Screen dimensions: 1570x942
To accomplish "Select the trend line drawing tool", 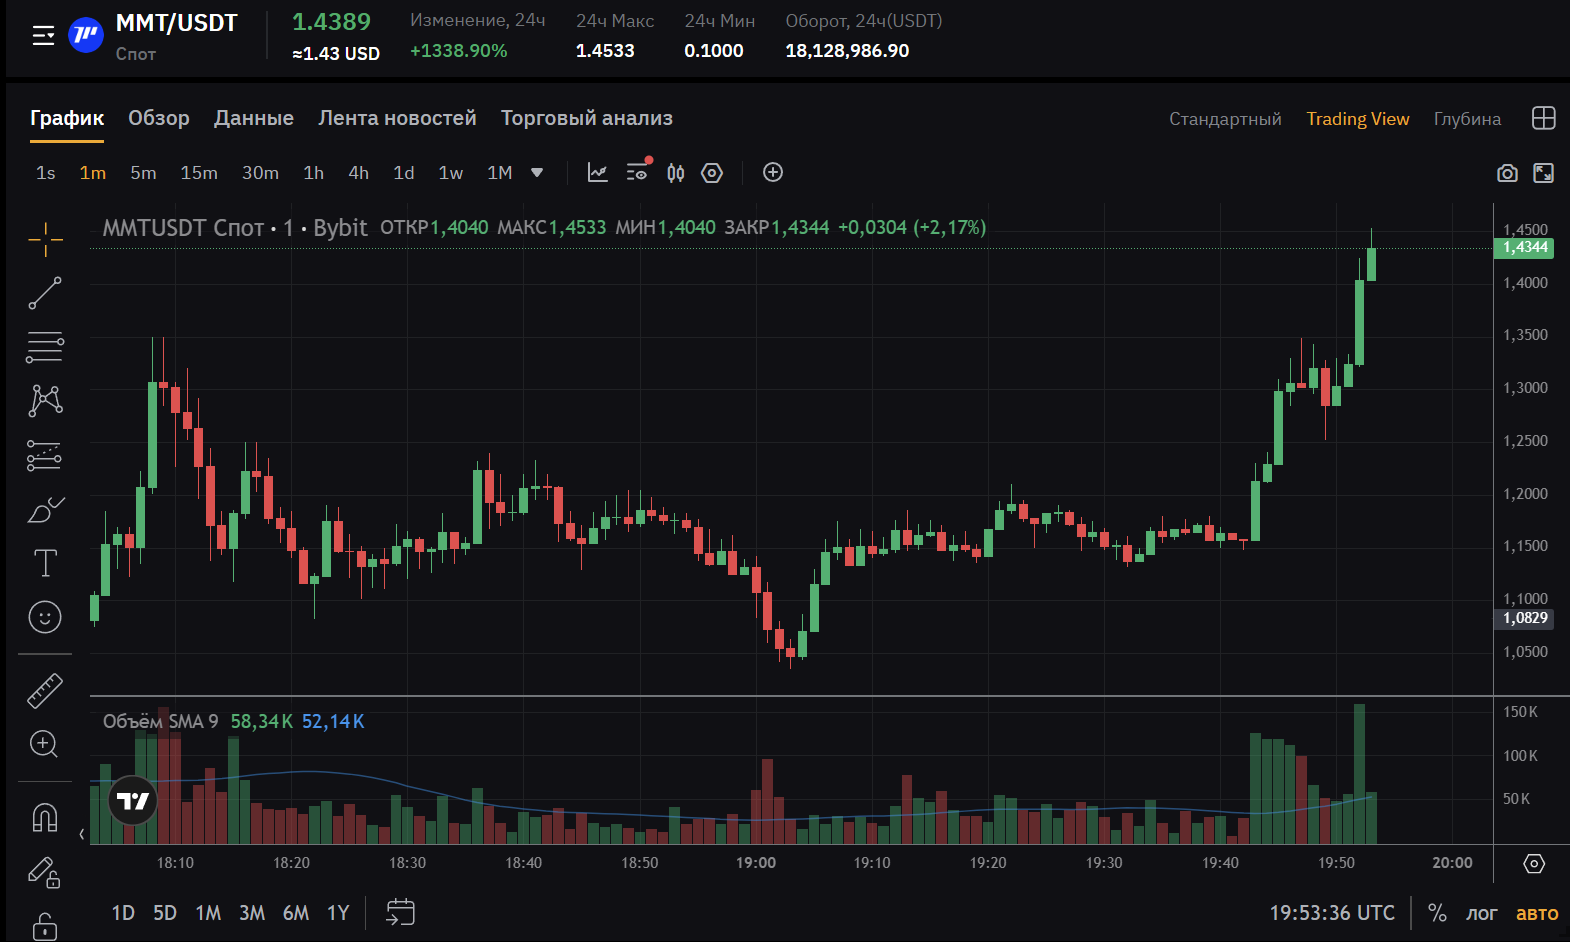I will (45, 293).
